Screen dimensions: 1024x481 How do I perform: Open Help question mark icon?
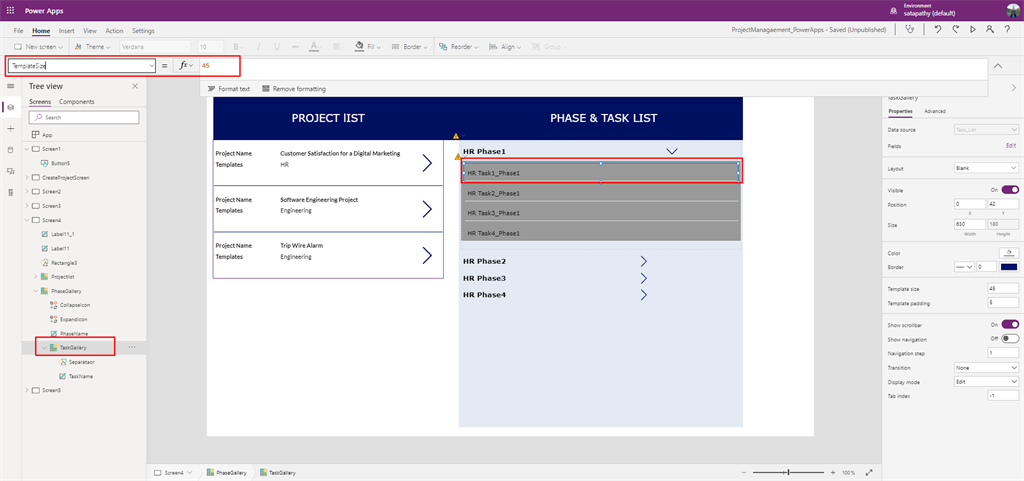1008,30
